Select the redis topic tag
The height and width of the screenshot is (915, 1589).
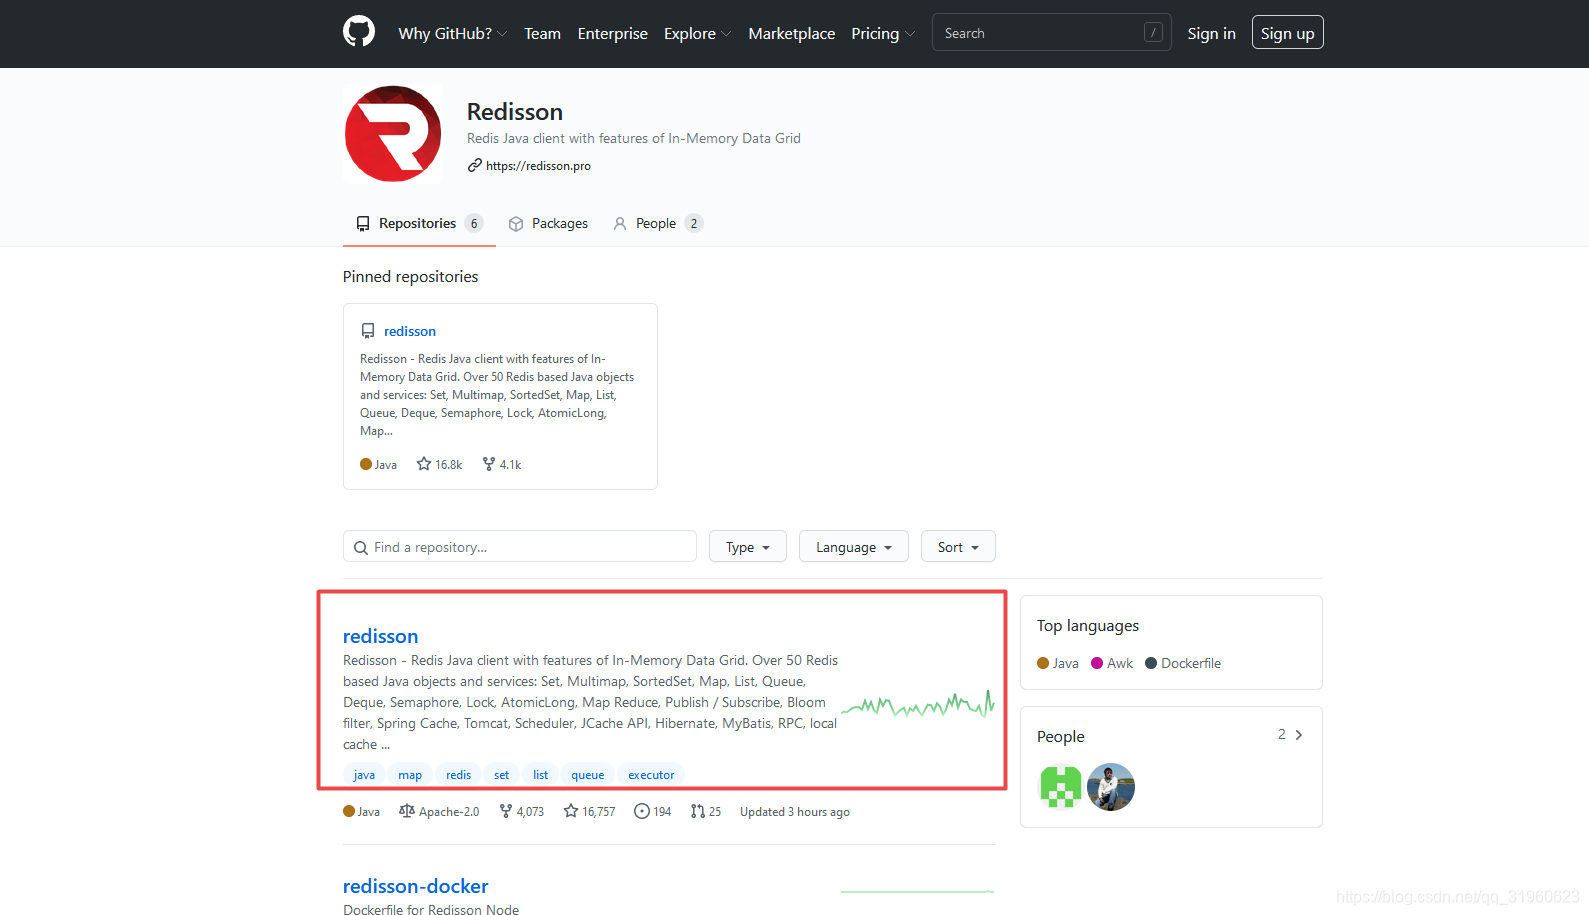tap(459, 775)
